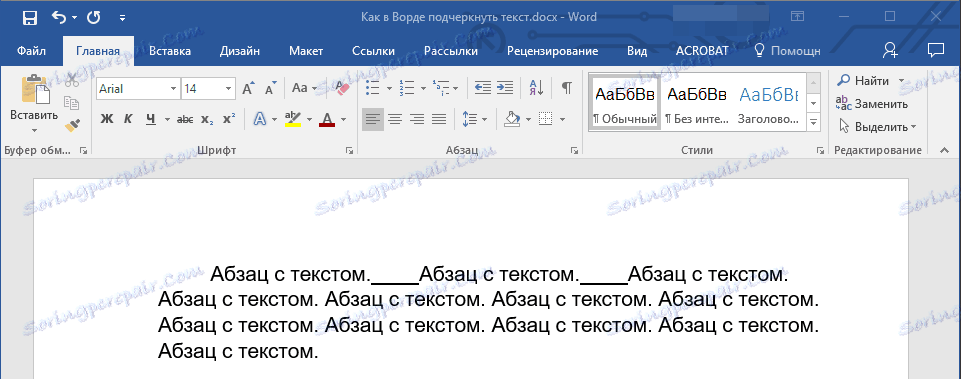Open the Выделить select menu

[877, 126]
